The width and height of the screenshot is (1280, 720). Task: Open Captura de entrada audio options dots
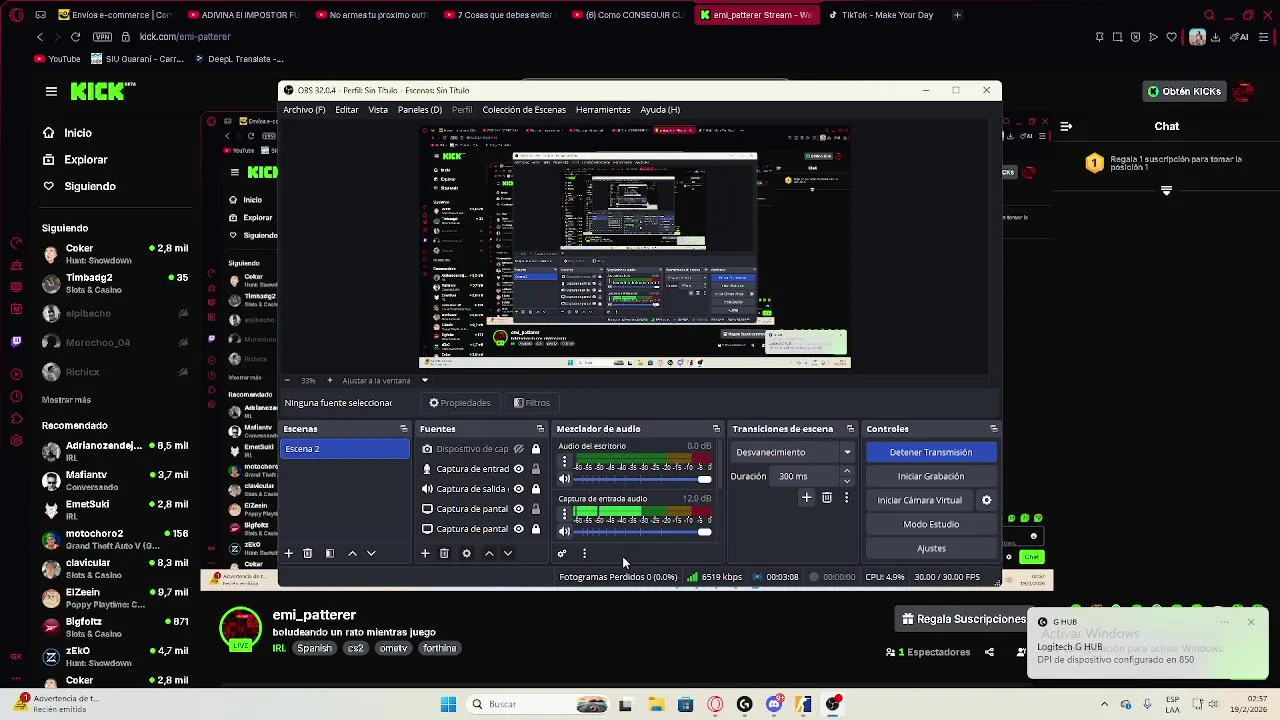564,515
